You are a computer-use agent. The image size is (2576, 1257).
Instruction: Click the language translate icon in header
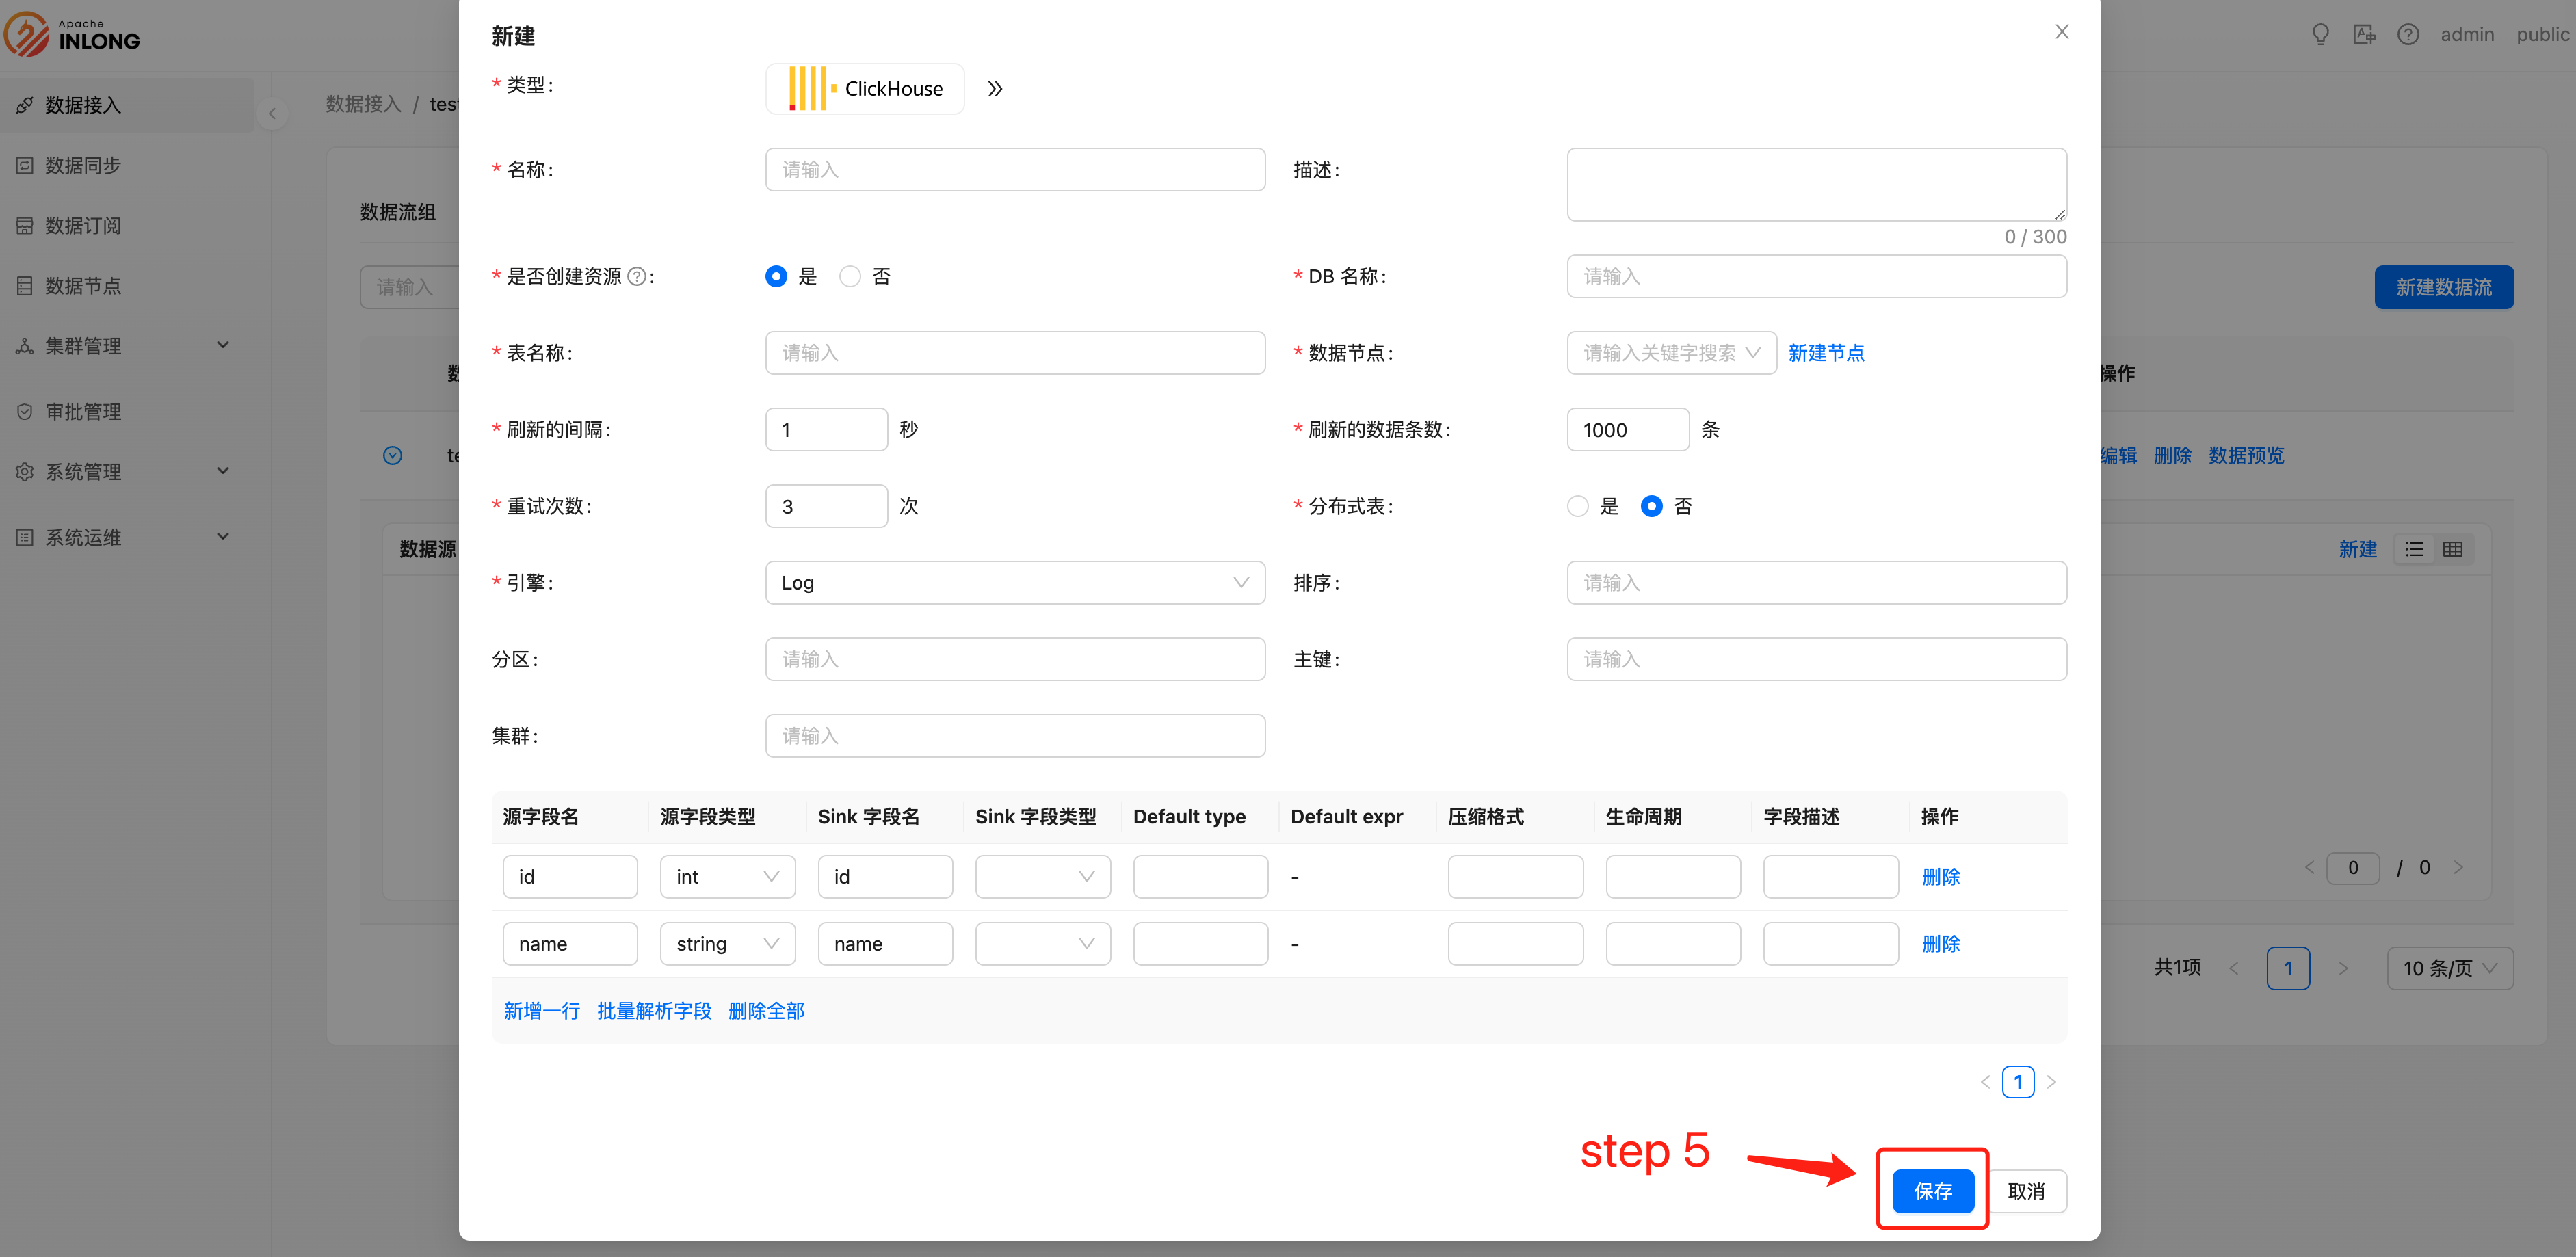click(2364, 35)
